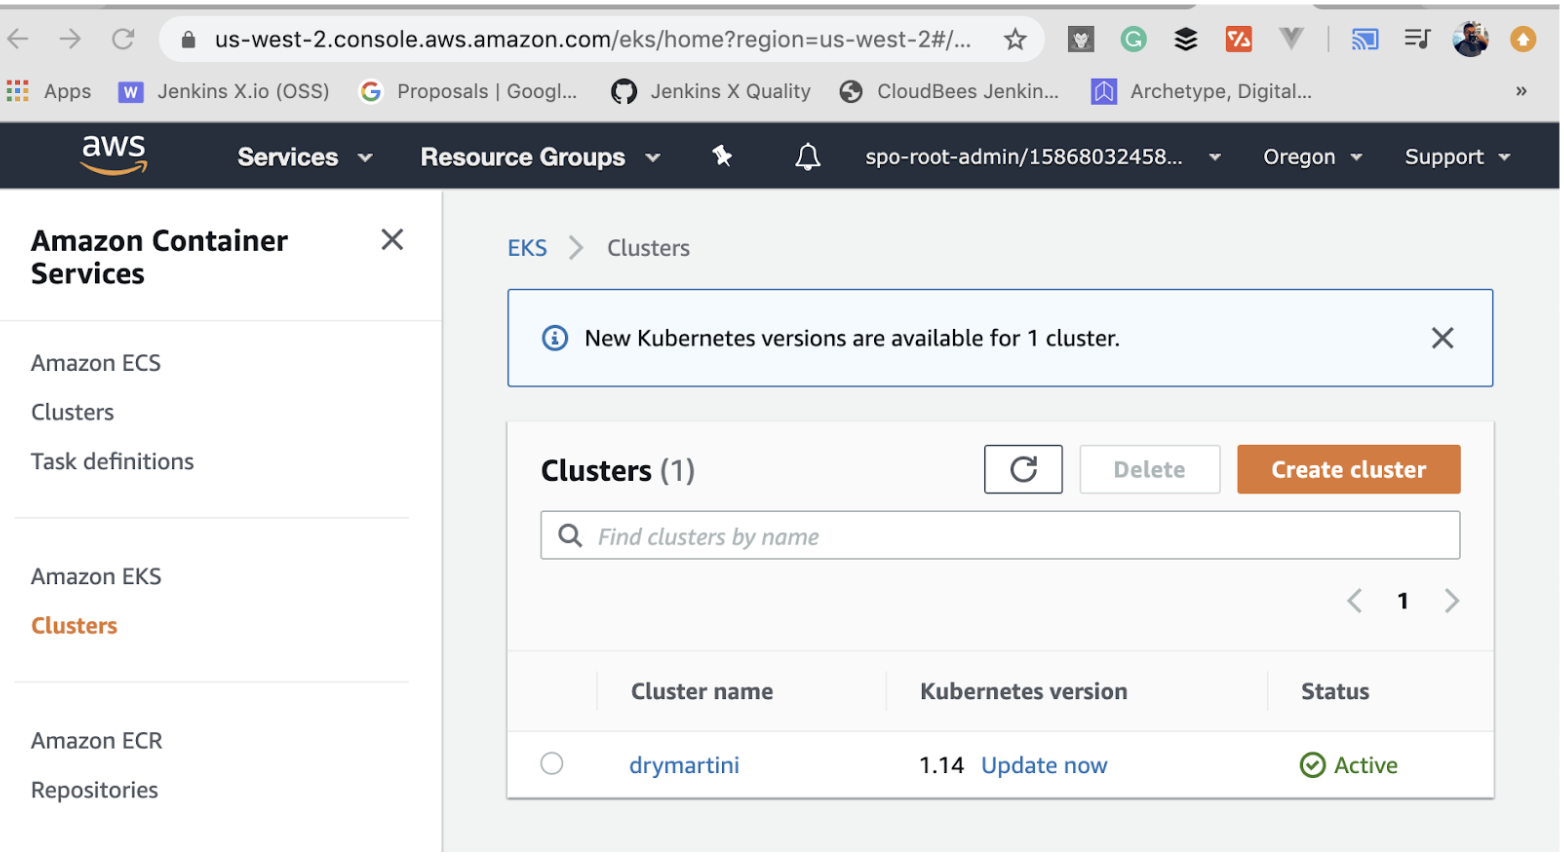Open the Oregon region selector
Image resolution: width=1564 pixels, height=862 pixels.
(1312, 157)
